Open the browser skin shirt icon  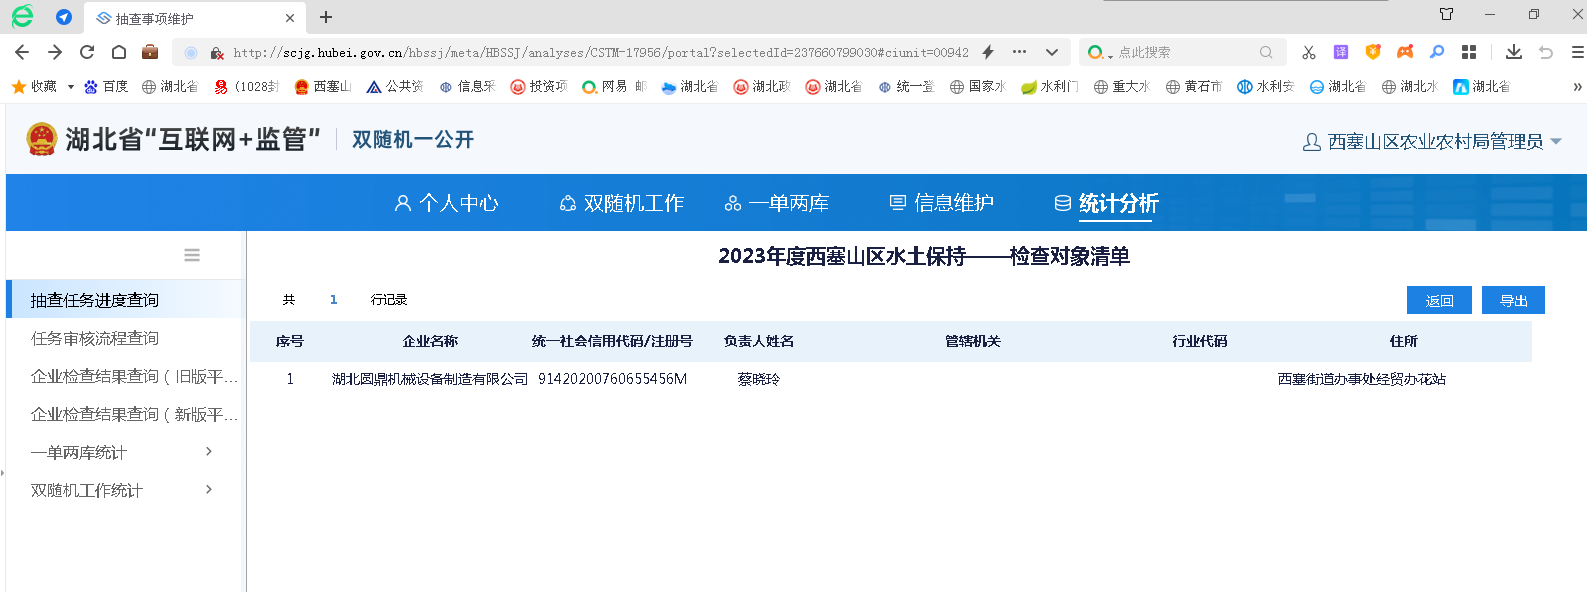pyautogui.click(x=1446, y=14)
